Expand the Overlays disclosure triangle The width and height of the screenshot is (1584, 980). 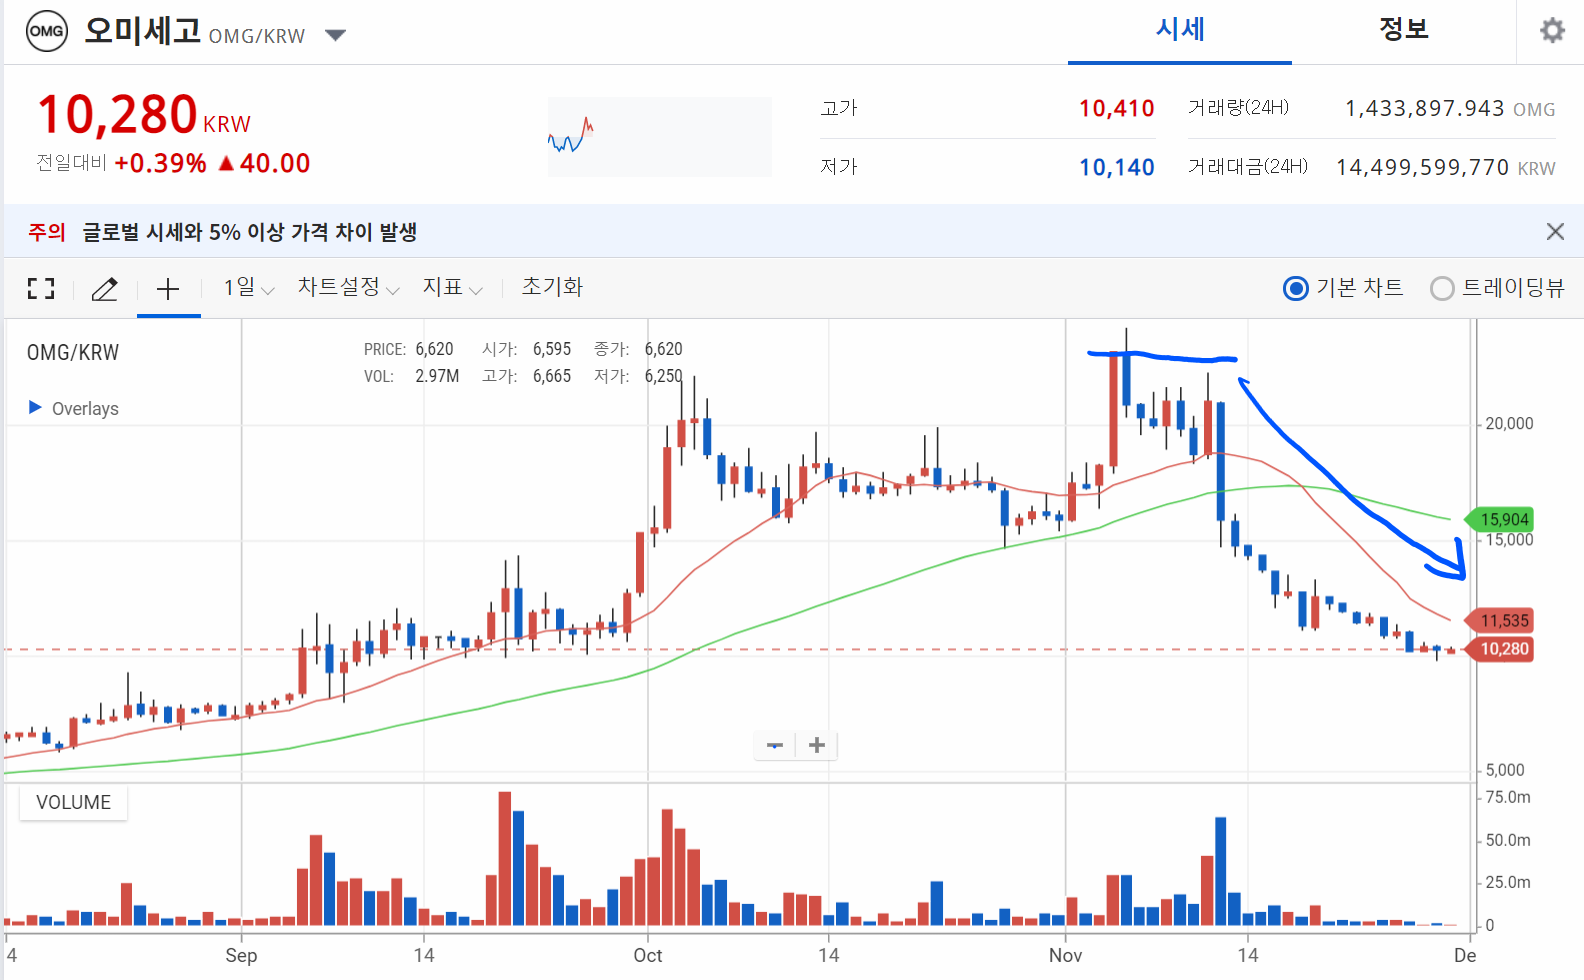(35, 407)
